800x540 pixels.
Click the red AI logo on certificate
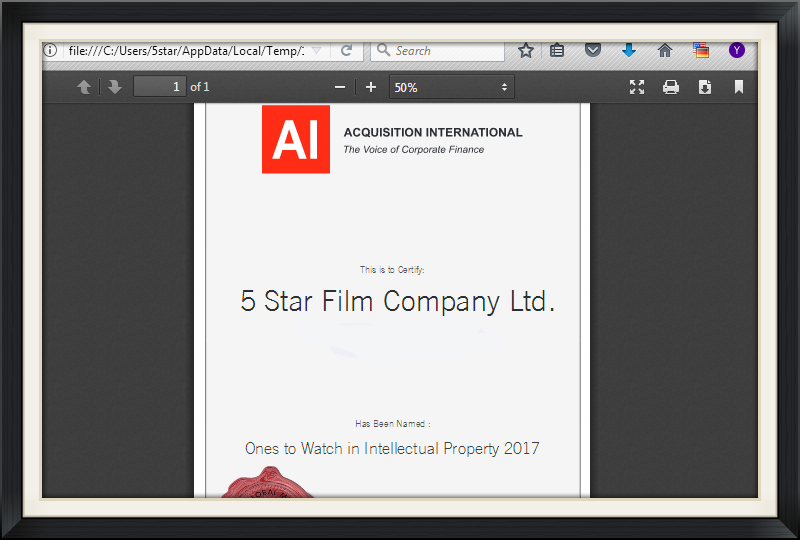point(296,139)
